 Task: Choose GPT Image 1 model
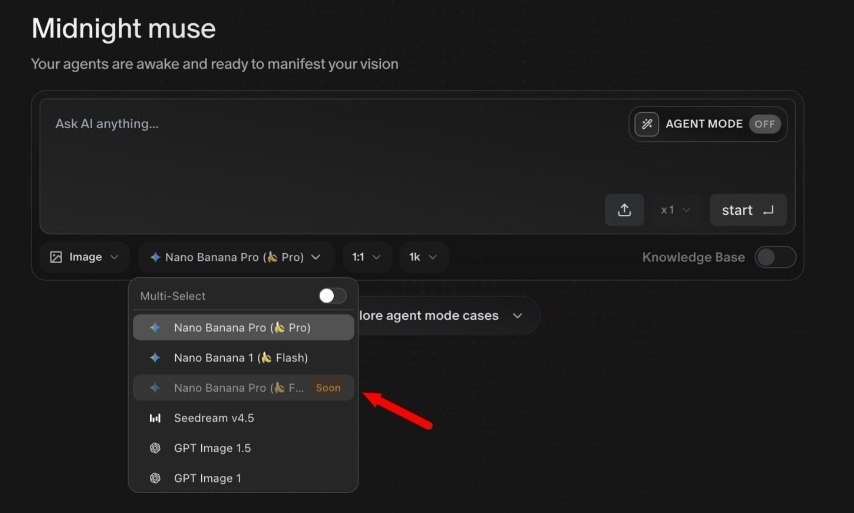[243, 478]
